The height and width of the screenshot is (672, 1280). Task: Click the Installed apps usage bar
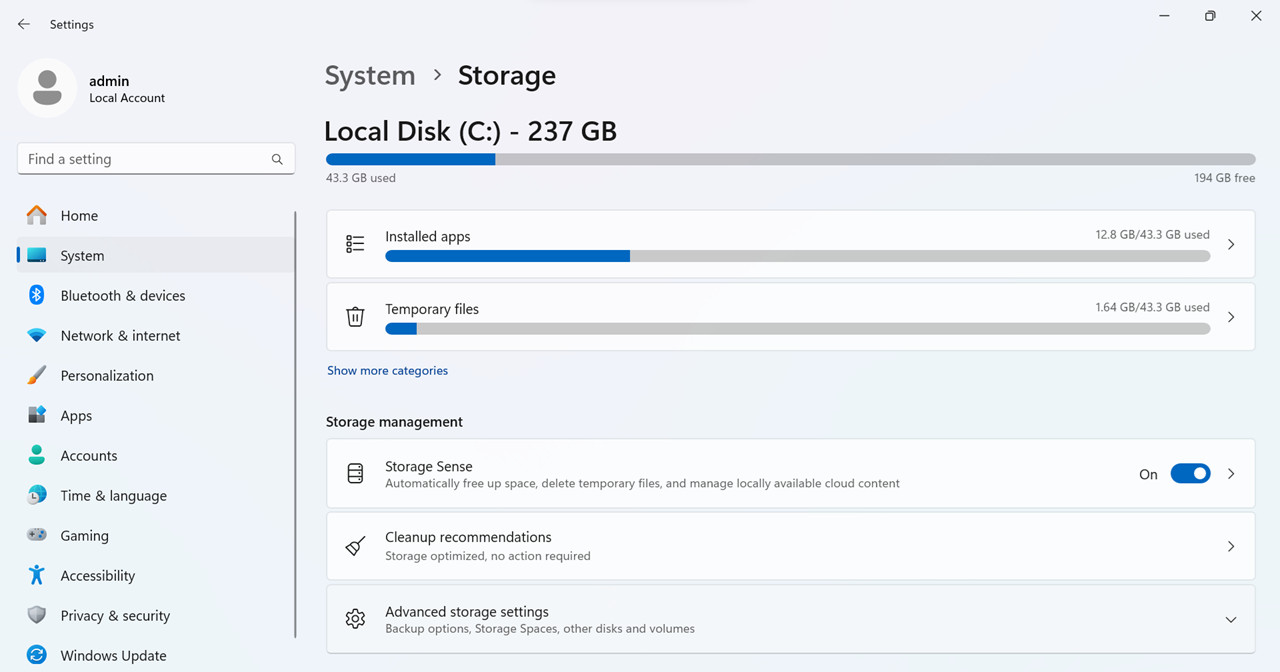point(797,256)
